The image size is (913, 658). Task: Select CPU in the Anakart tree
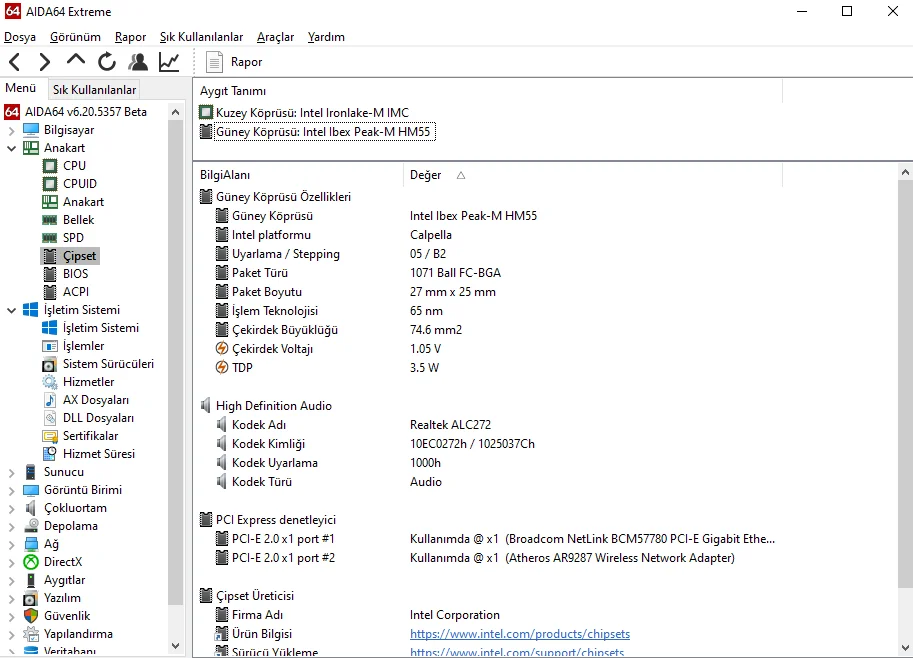[74, 166]
